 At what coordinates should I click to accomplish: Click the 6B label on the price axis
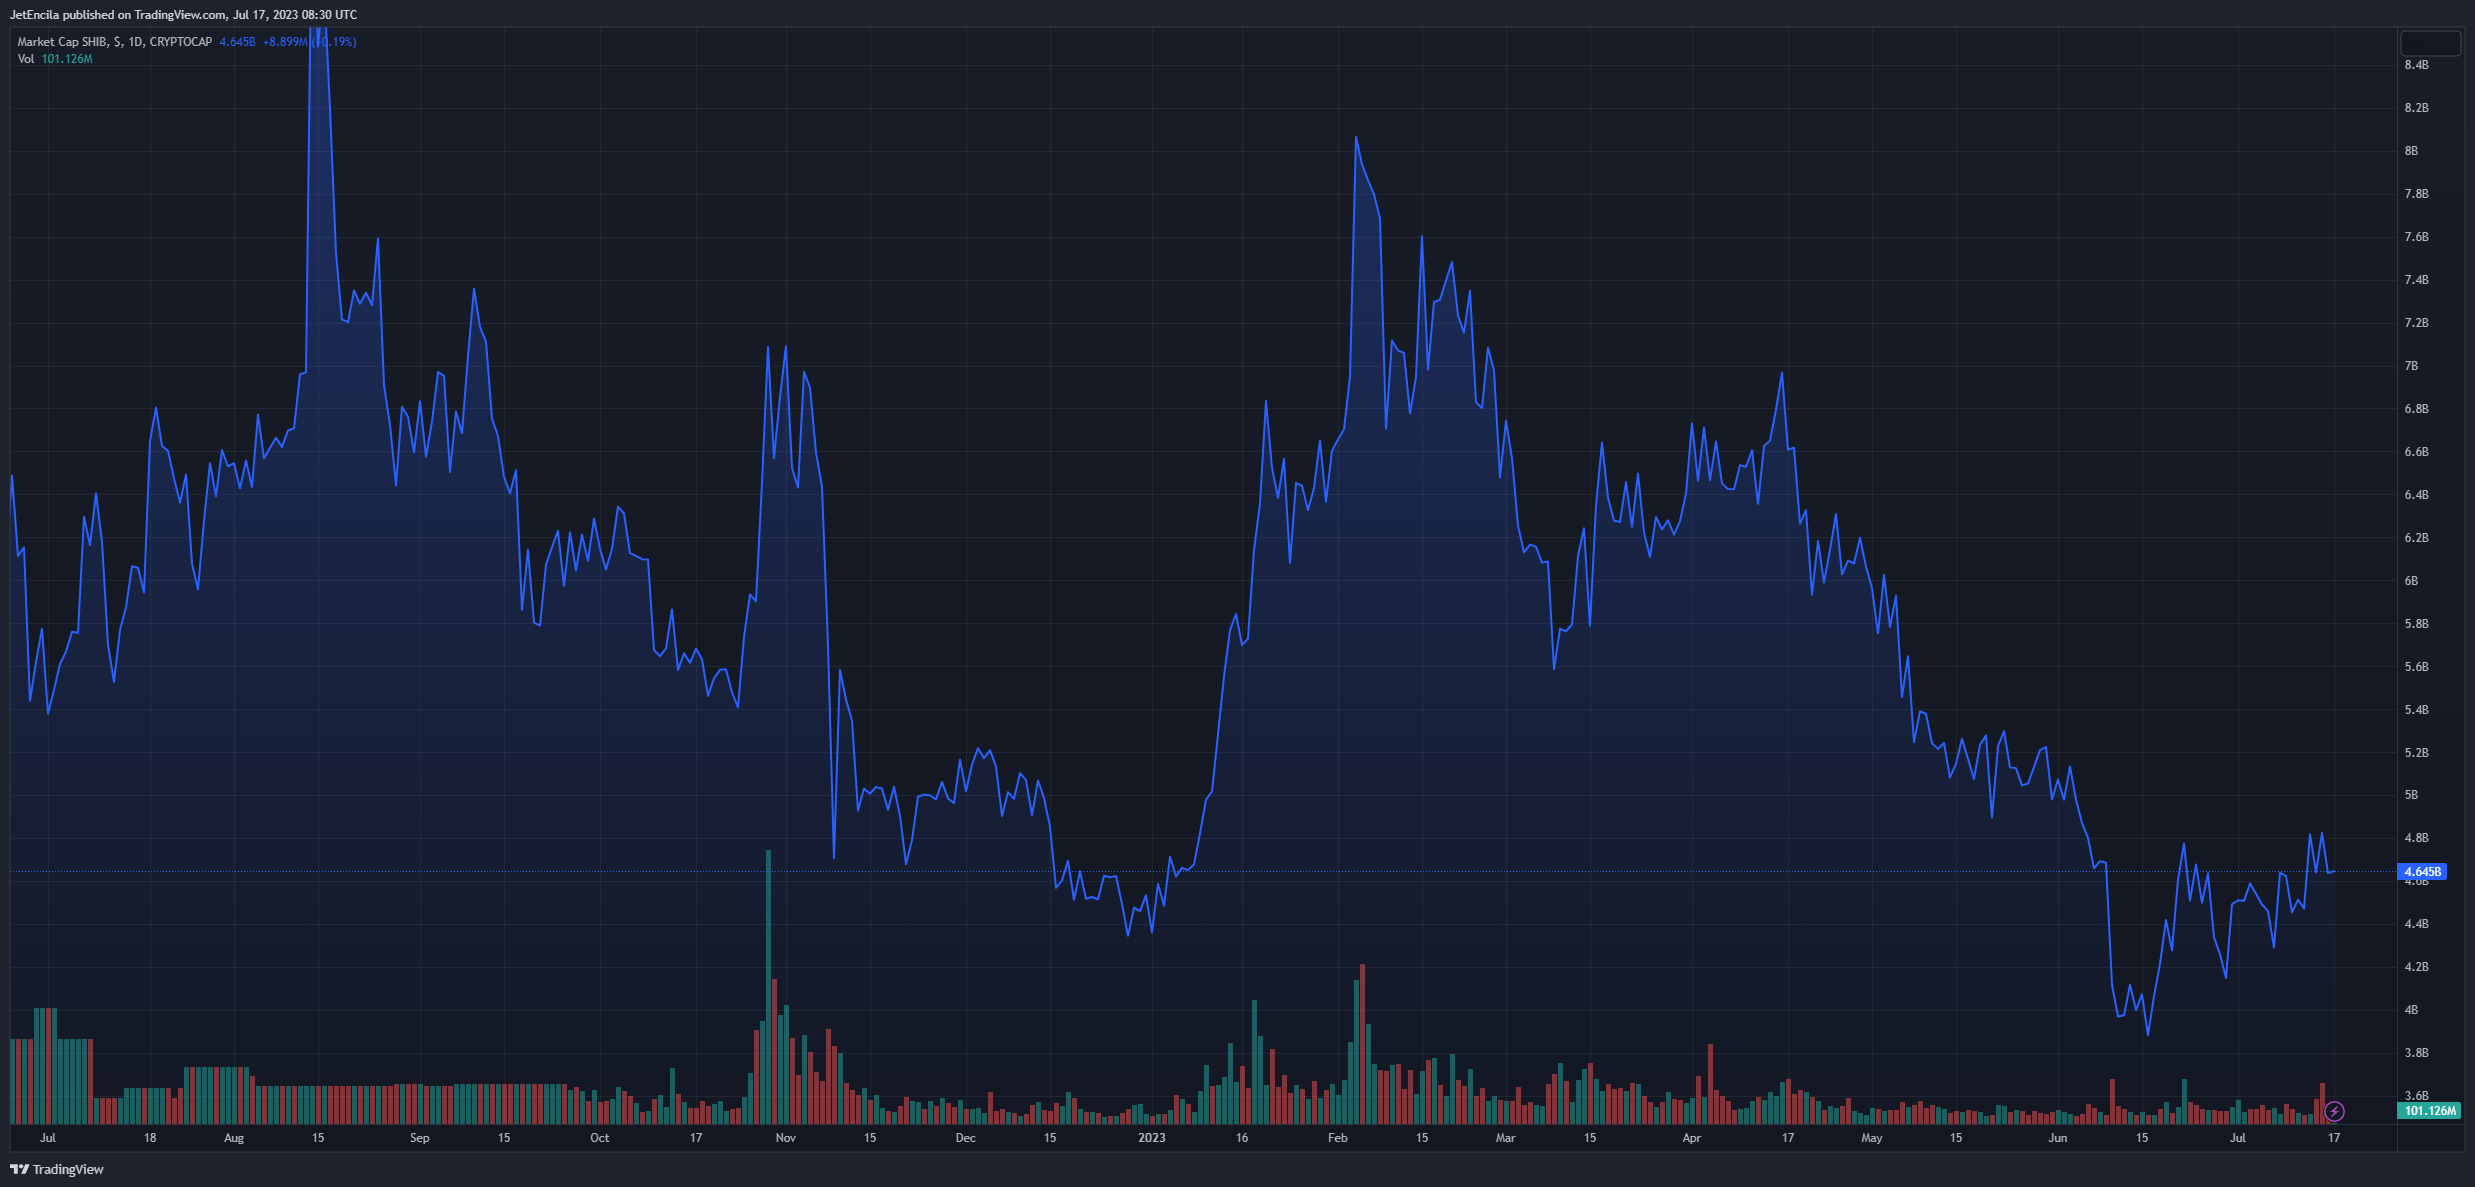(x=2411, y=581)
